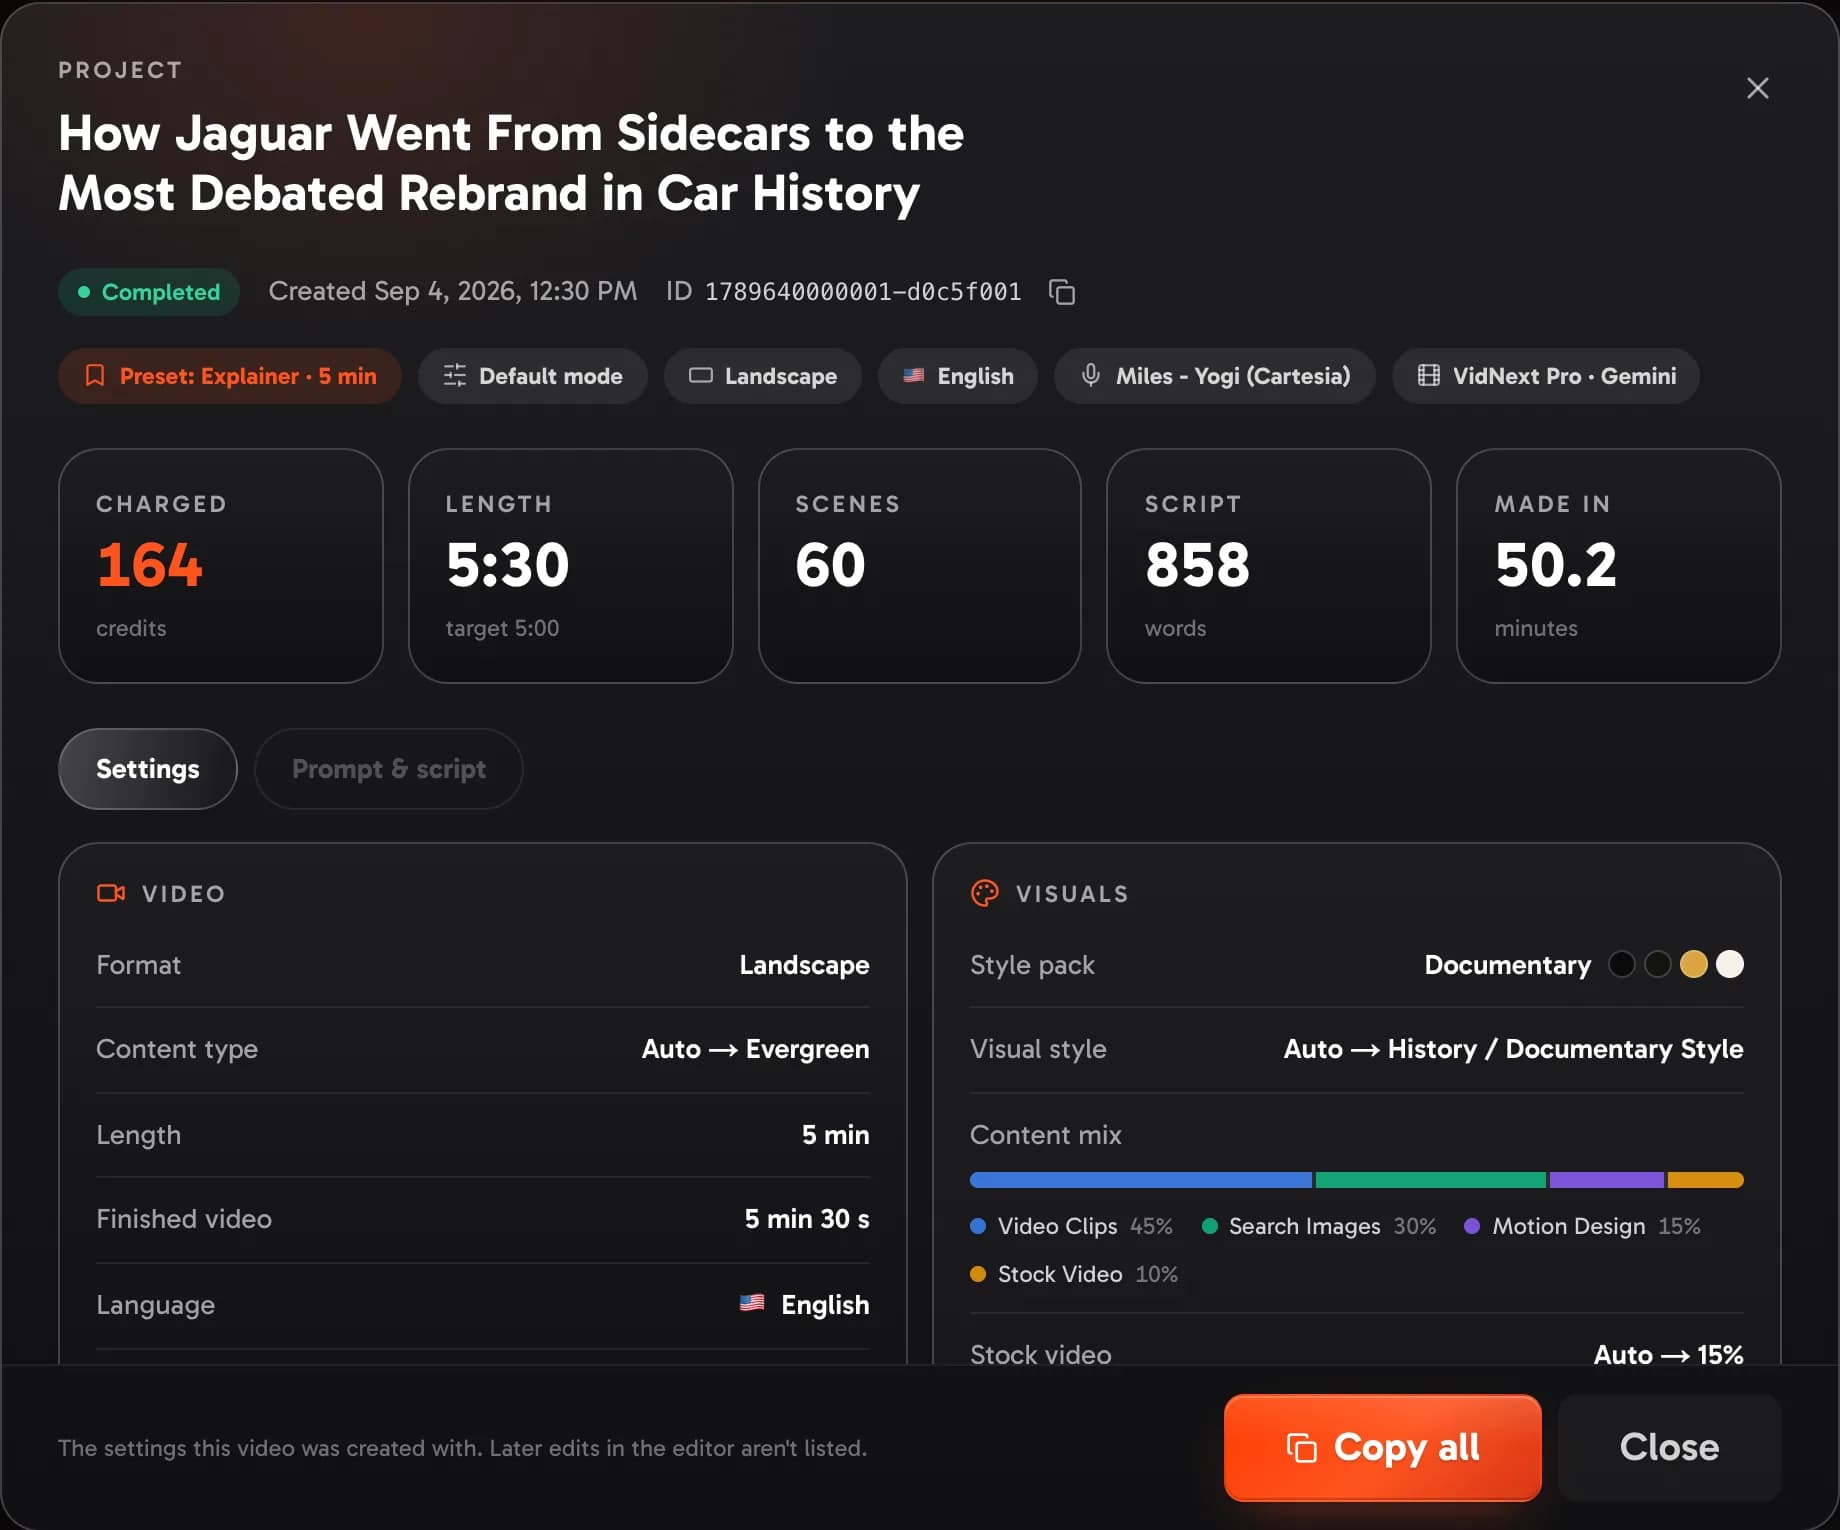Screen dimensions: 1840x1530
Task: Click the Copy all button
Action: pyautogui.click(x=1383, y=1447)
